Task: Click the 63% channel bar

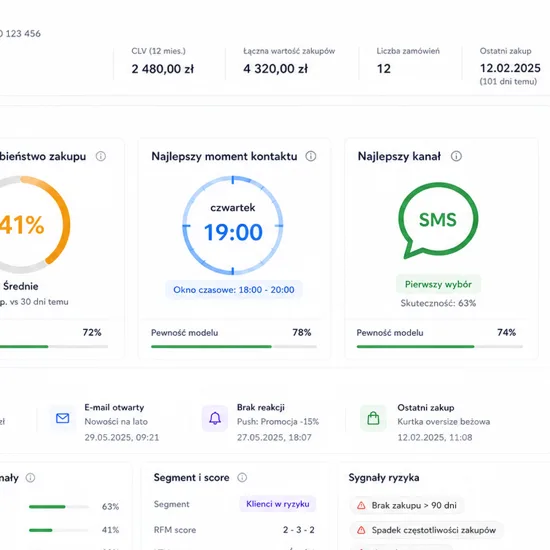Action: tap(59, 507)
